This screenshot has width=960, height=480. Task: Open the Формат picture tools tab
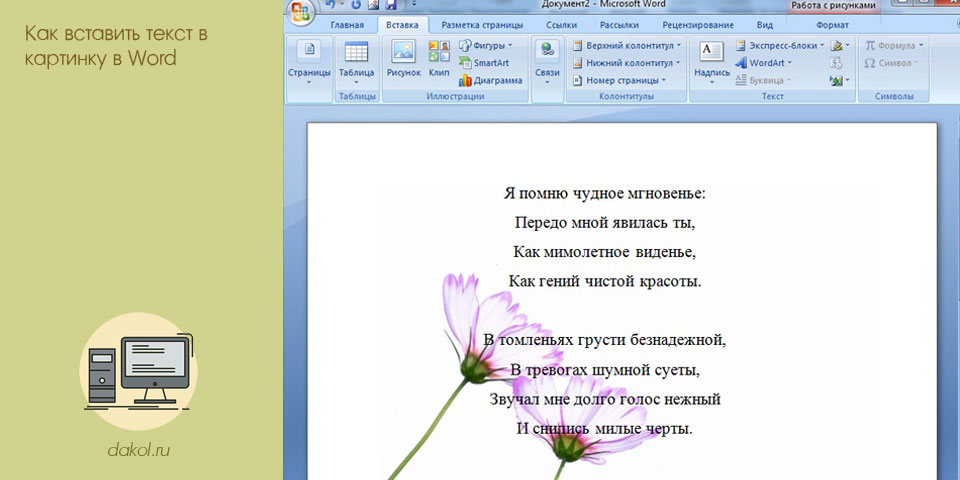pos(833,25)
